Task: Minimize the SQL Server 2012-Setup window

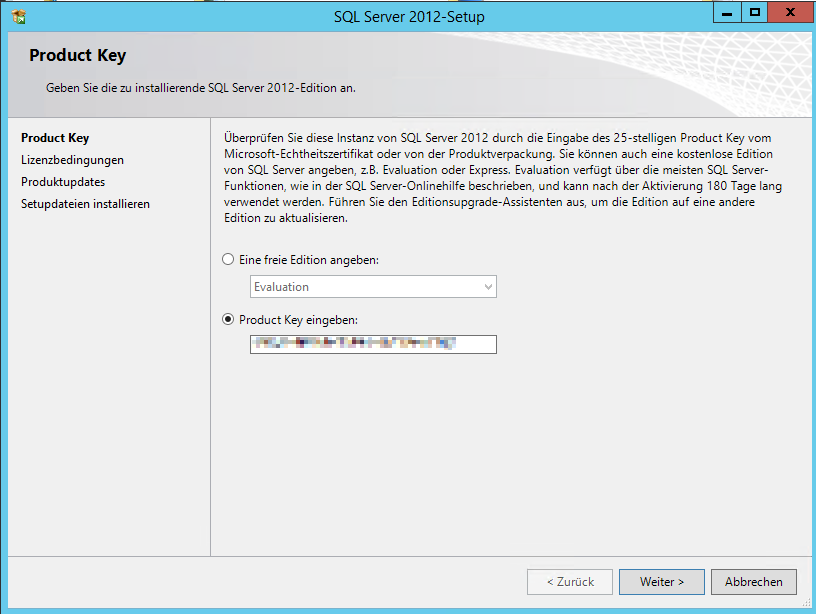Action: point(727,13)
